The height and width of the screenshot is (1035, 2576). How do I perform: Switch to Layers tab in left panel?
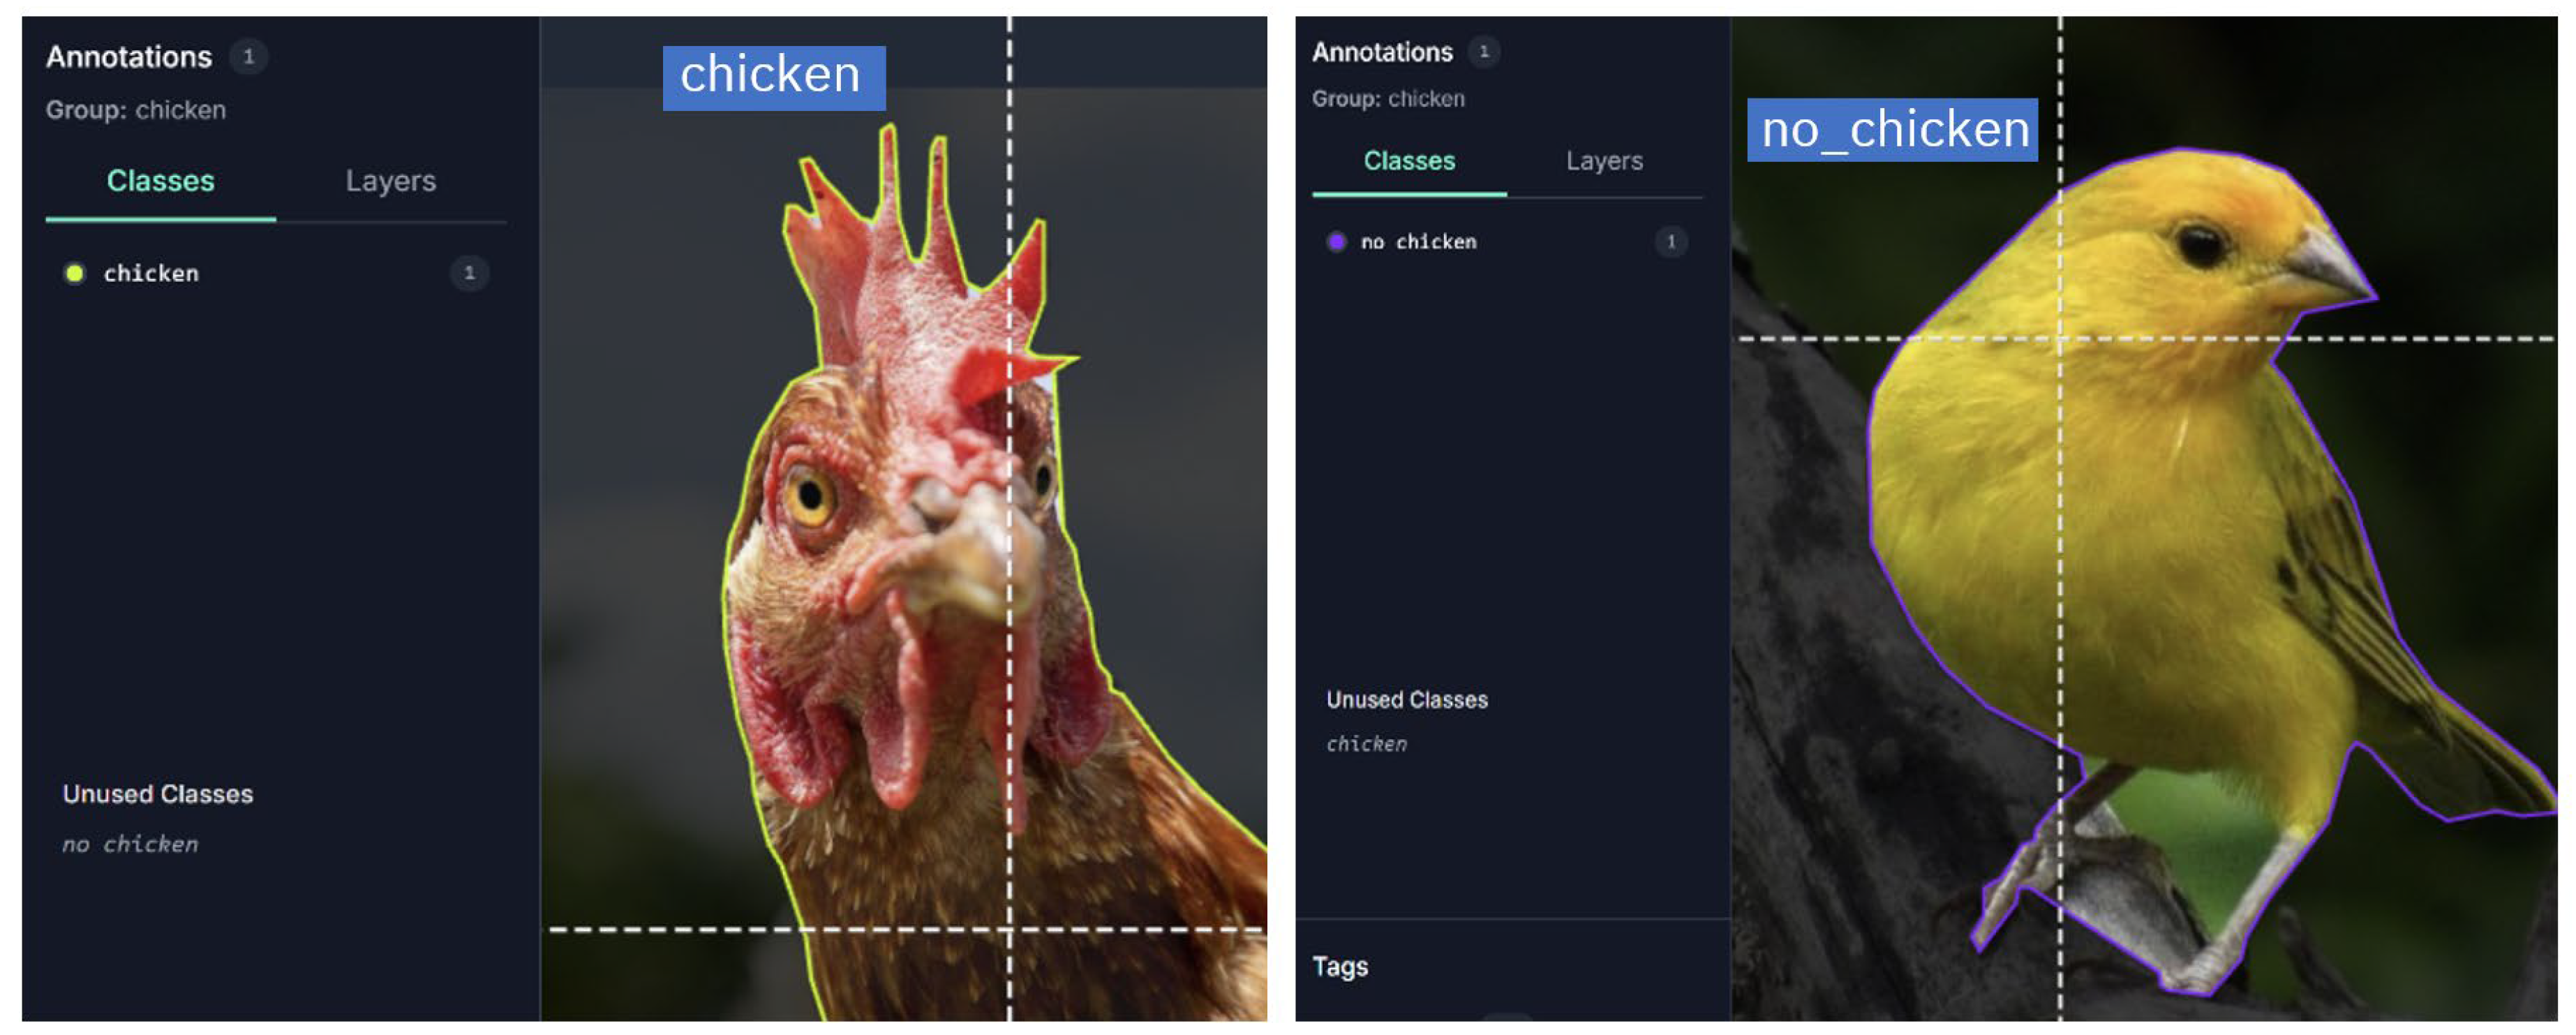(390, 181)
